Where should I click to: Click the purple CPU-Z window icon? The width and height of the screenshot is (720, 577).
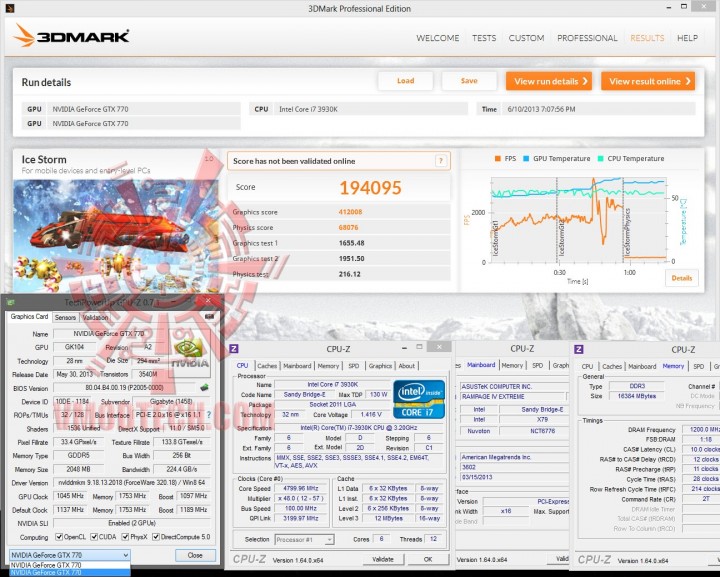tap(234, 349)
